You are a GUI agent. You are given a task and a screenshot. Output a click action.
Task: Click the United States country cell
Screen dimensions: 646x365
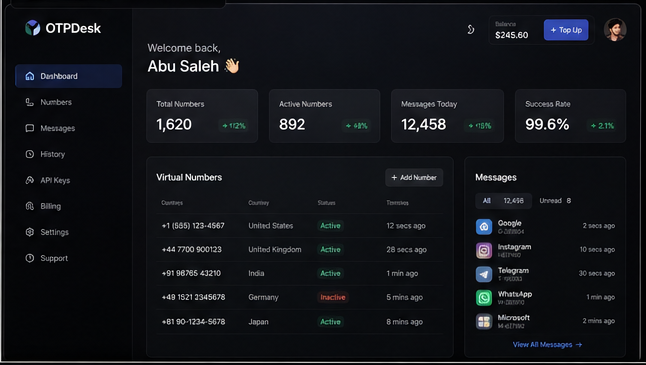click(271, 226)
